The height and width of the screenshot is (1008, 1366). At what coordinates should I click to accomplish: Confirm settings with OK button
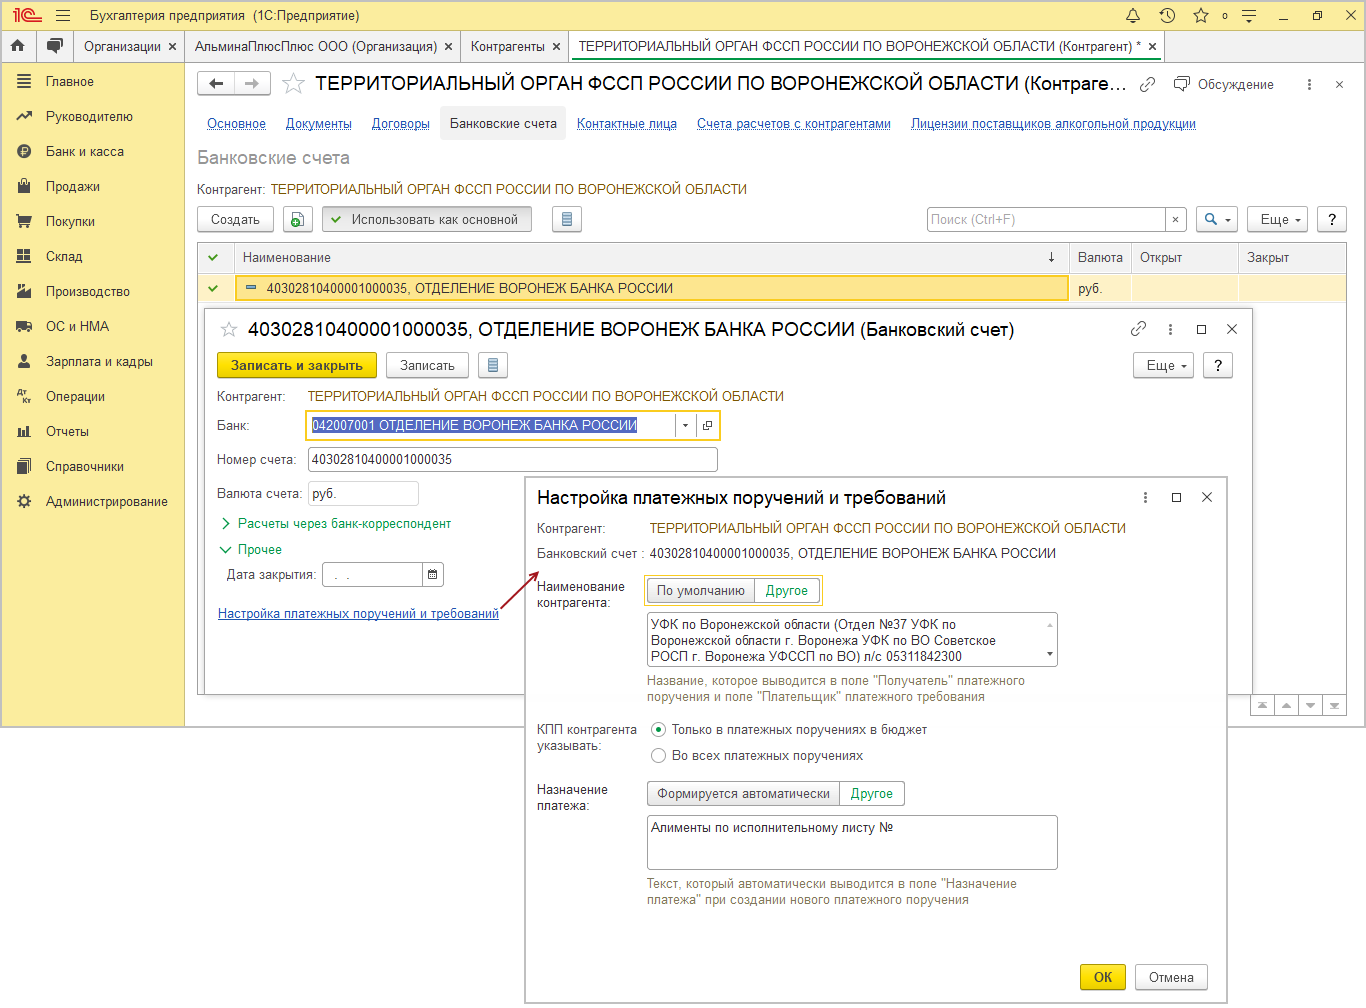coord(1103,978)
